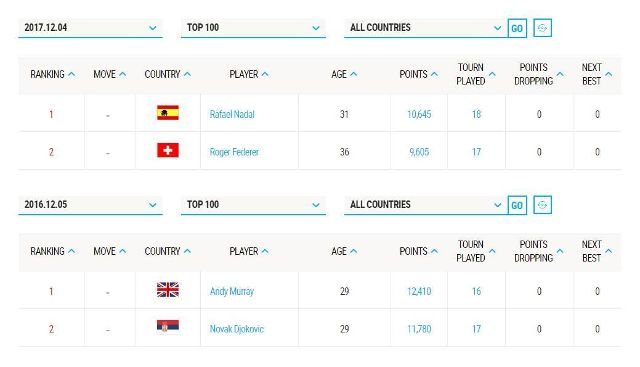This screenshot has width=640, height=367.
Task: Open the Rafael Nadal player link
Action: pyautogui.click(x=232, y=114)
